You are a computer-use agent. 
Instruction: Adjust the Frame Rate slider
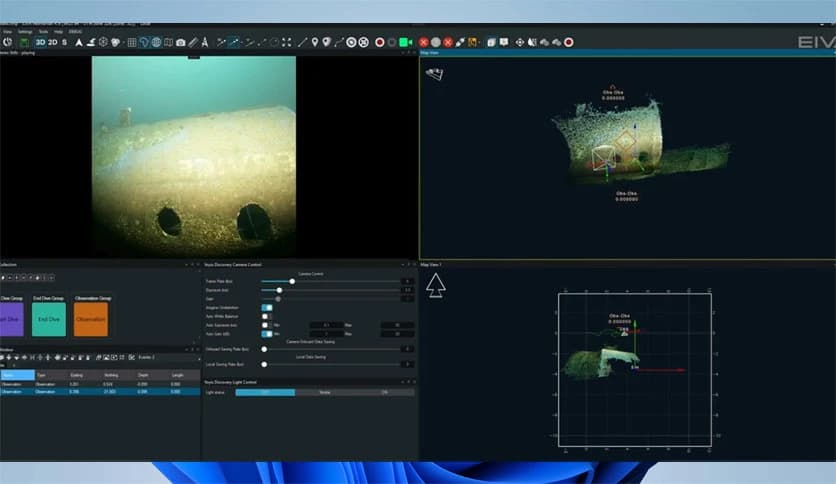pos(292,282)
